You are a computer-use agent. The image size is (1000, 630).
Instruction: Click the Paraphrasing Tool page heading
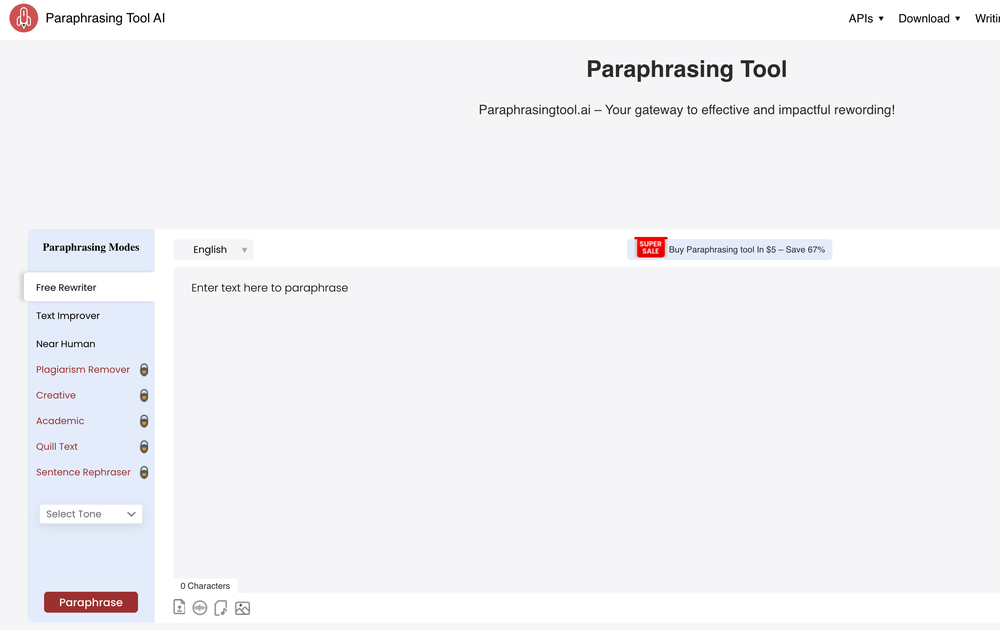point(687,69)
